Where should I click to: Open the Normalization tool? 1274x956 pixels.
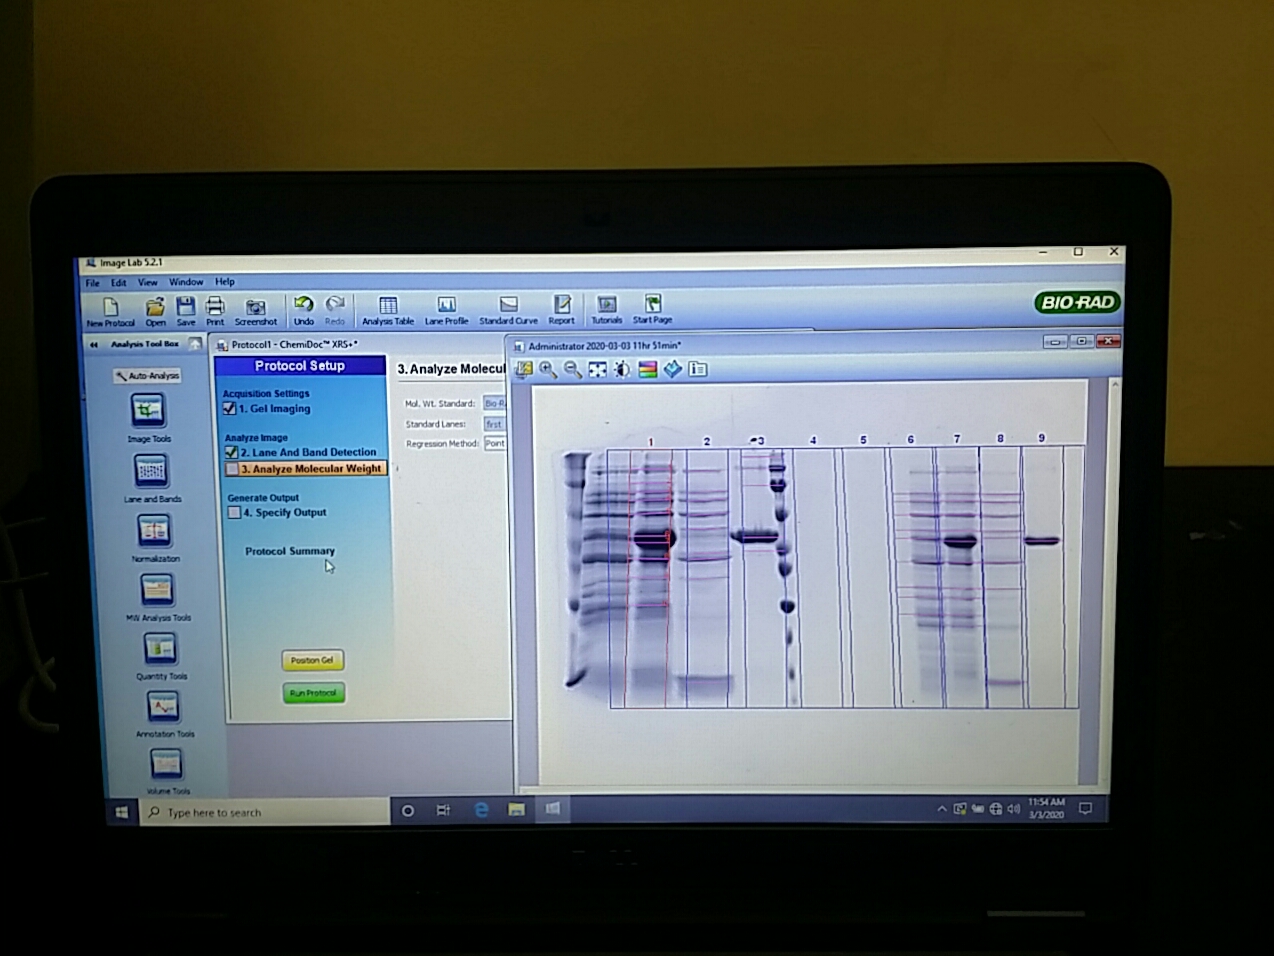point(154,530)
